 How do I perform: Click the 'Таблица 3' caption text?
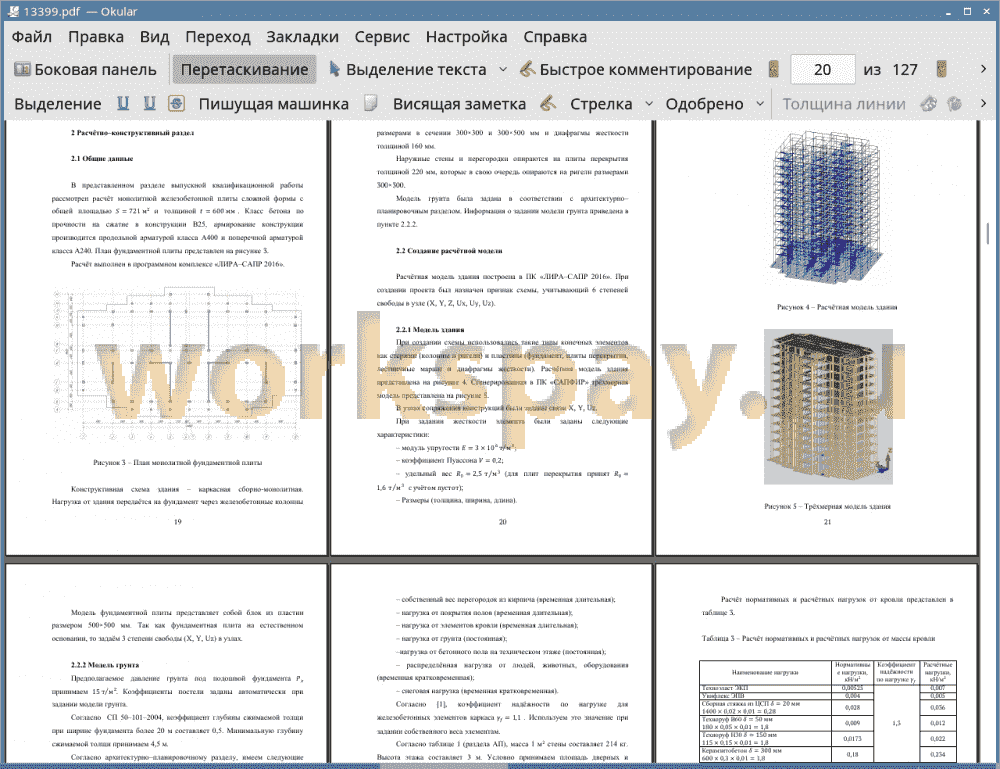click(x=818, y=638)
